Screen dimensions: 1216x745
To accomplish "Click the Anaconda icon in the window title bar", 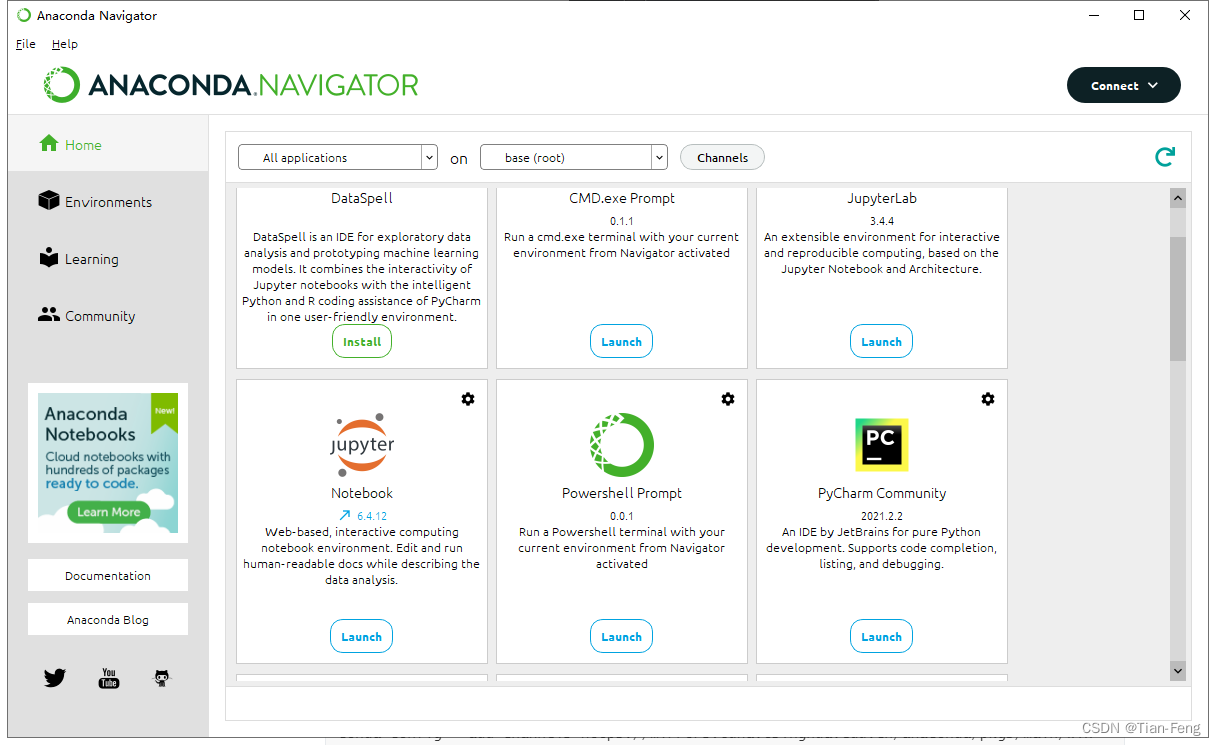I will 24,15.
